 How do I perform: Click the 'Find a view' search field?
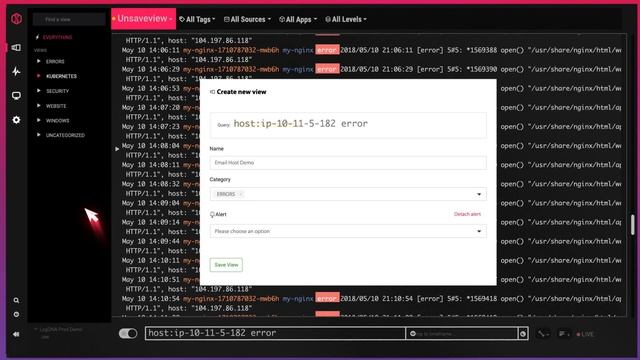coord(69,19)
